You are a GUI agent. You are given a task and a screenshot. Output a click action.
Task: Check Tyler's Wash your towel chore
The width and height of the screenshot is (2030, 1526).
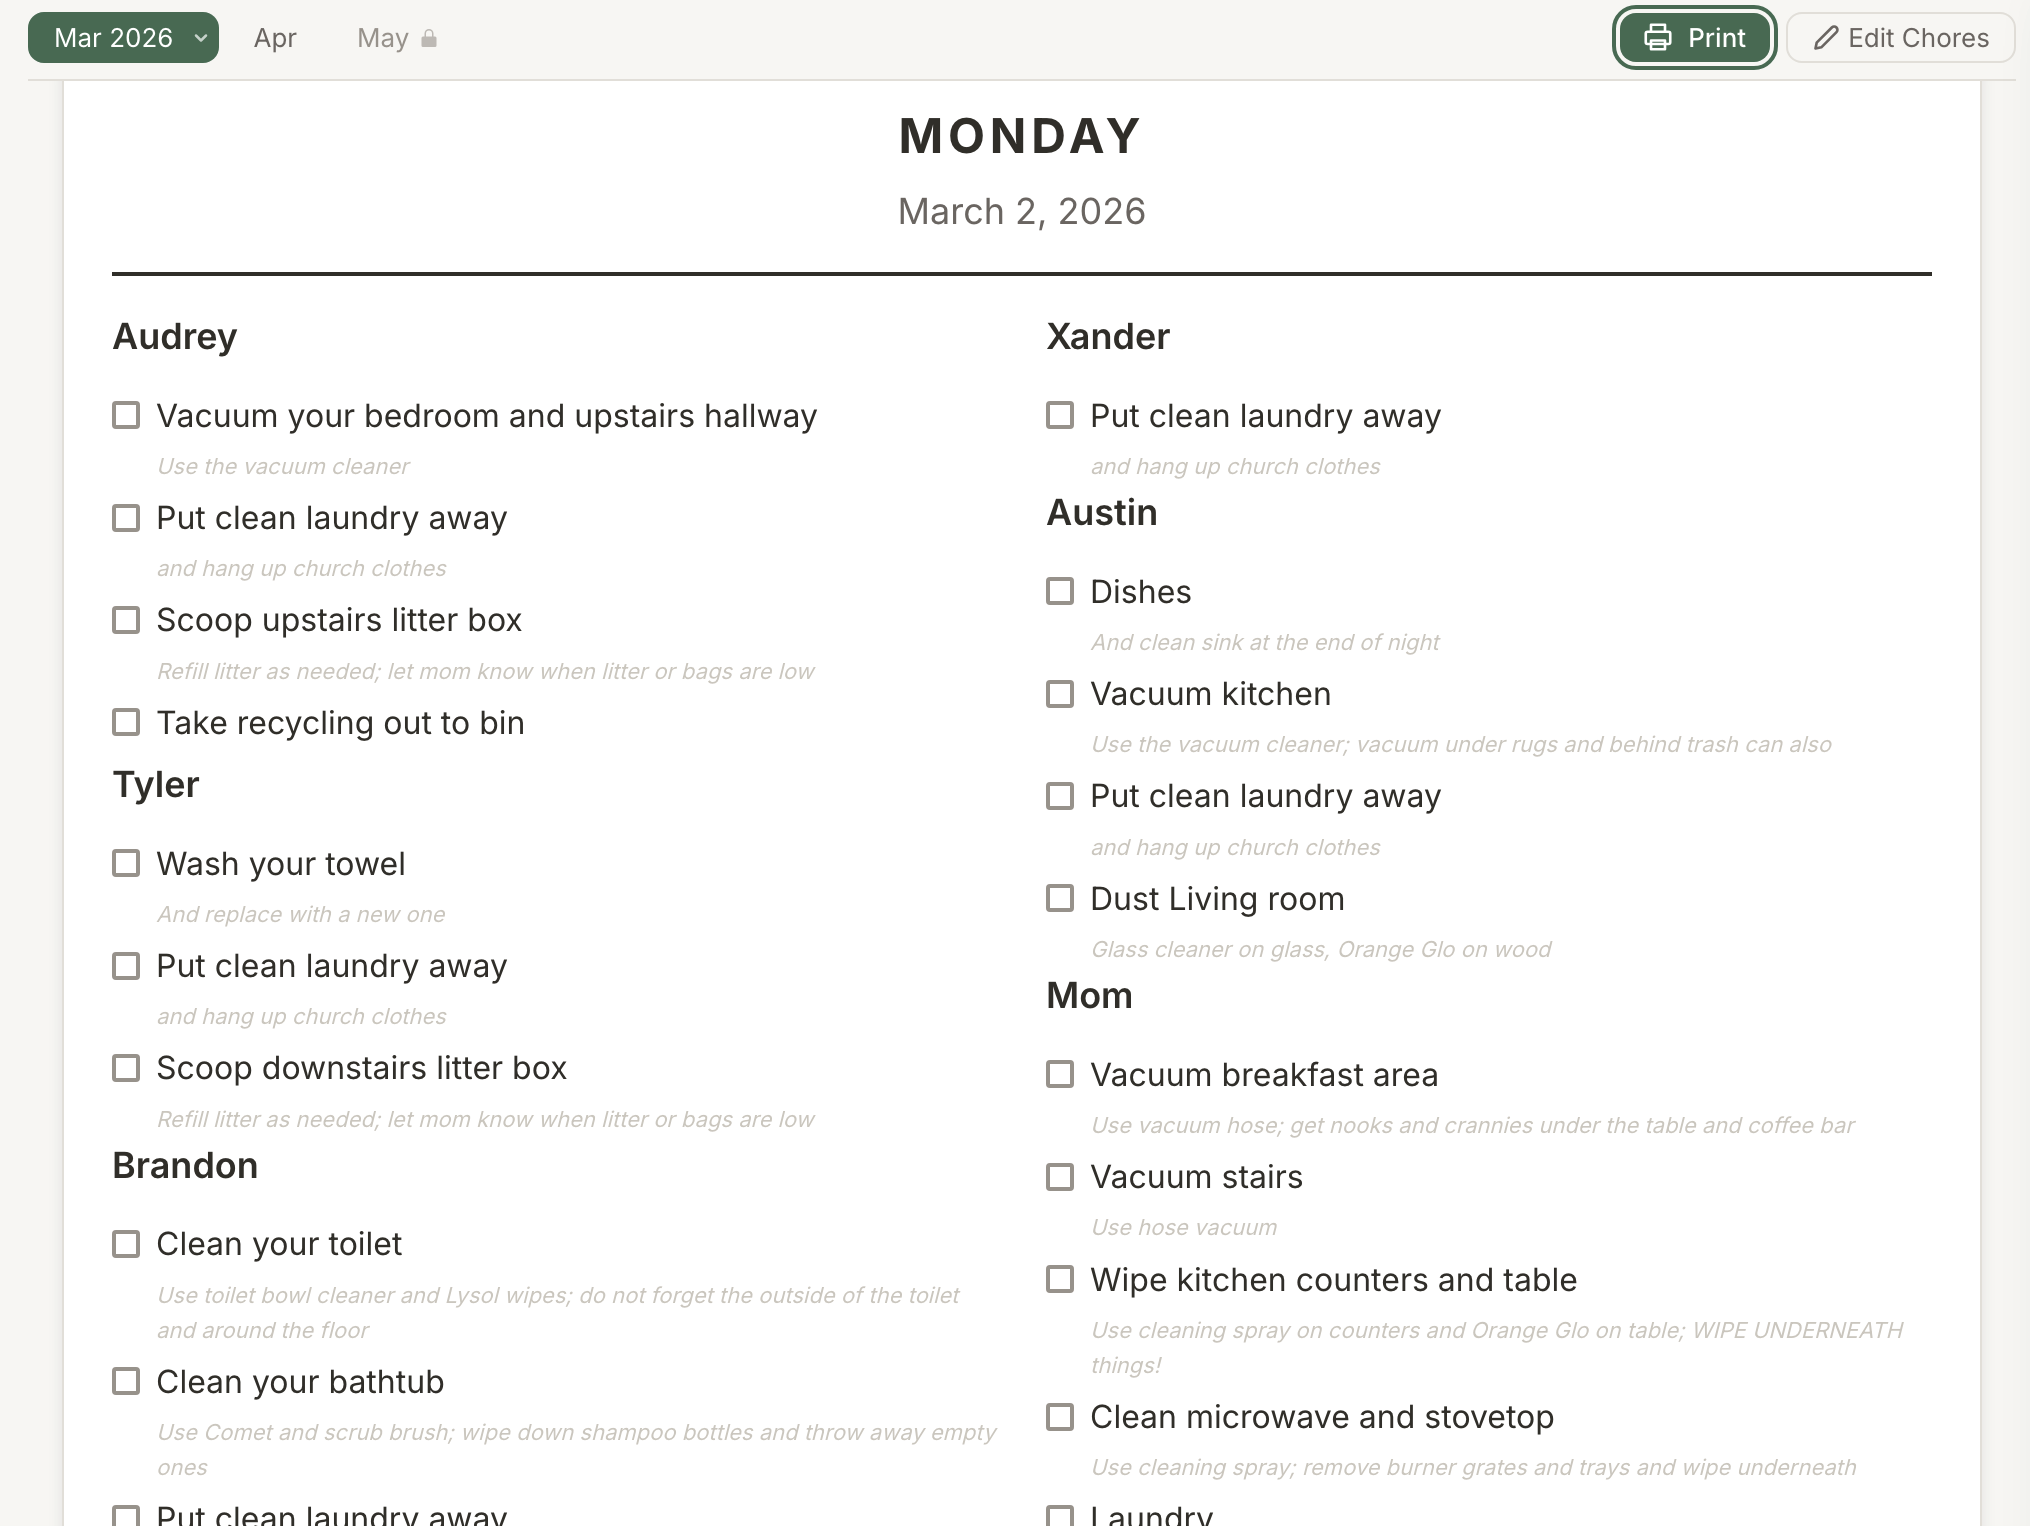pyautogui.click(x=126, y=864)
